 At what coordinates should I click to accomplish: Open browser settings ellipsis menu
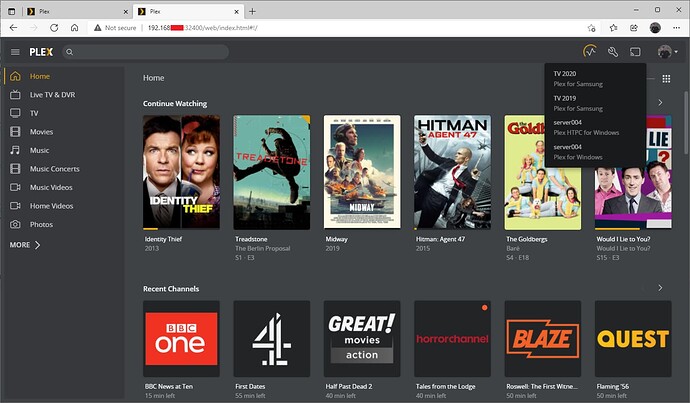click(676, 28)
